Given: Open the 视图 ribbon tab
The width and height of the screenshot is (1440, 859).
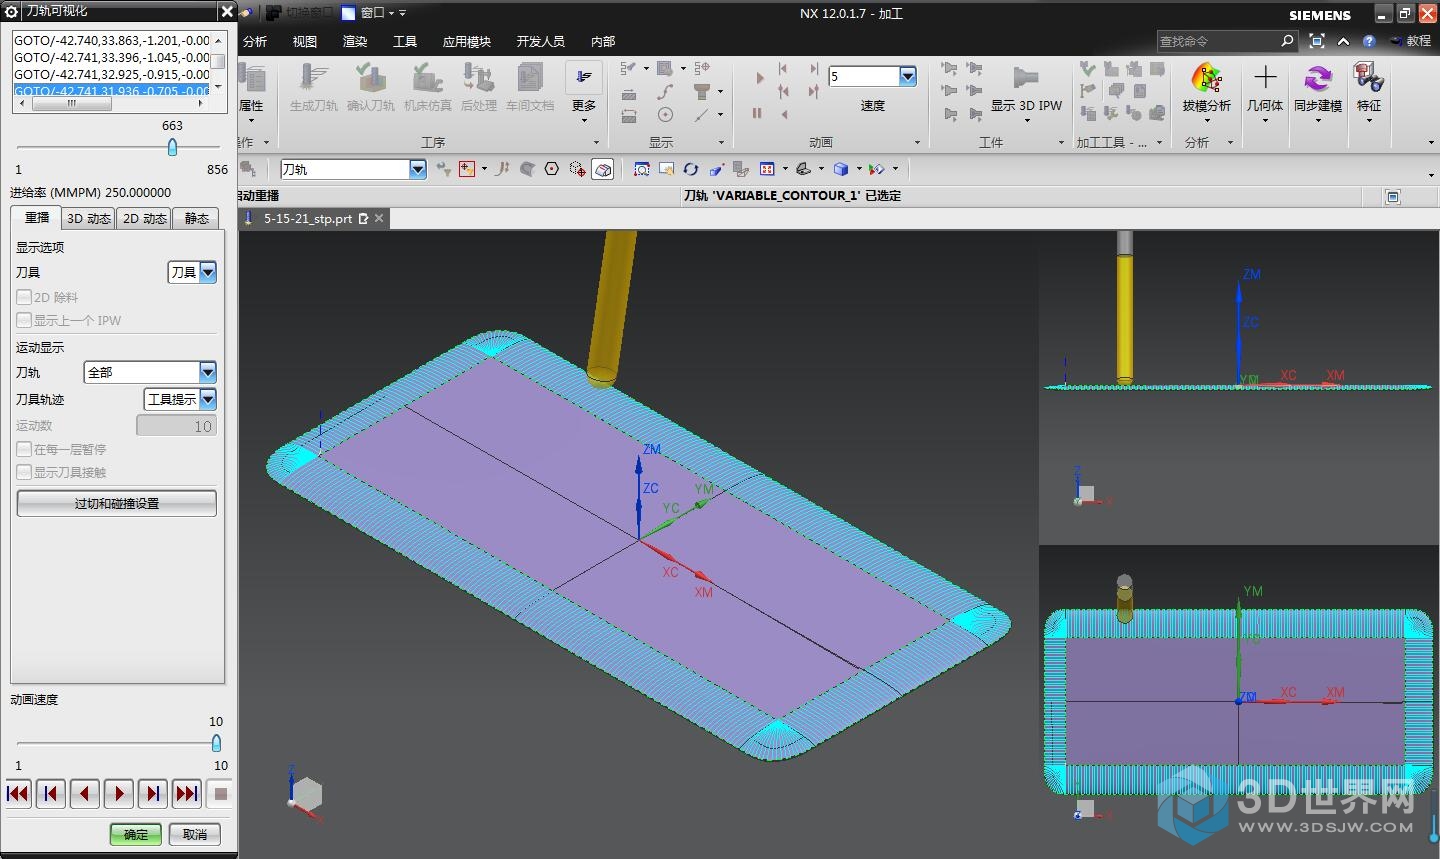Looking at the screenshot, I should 305,41.
